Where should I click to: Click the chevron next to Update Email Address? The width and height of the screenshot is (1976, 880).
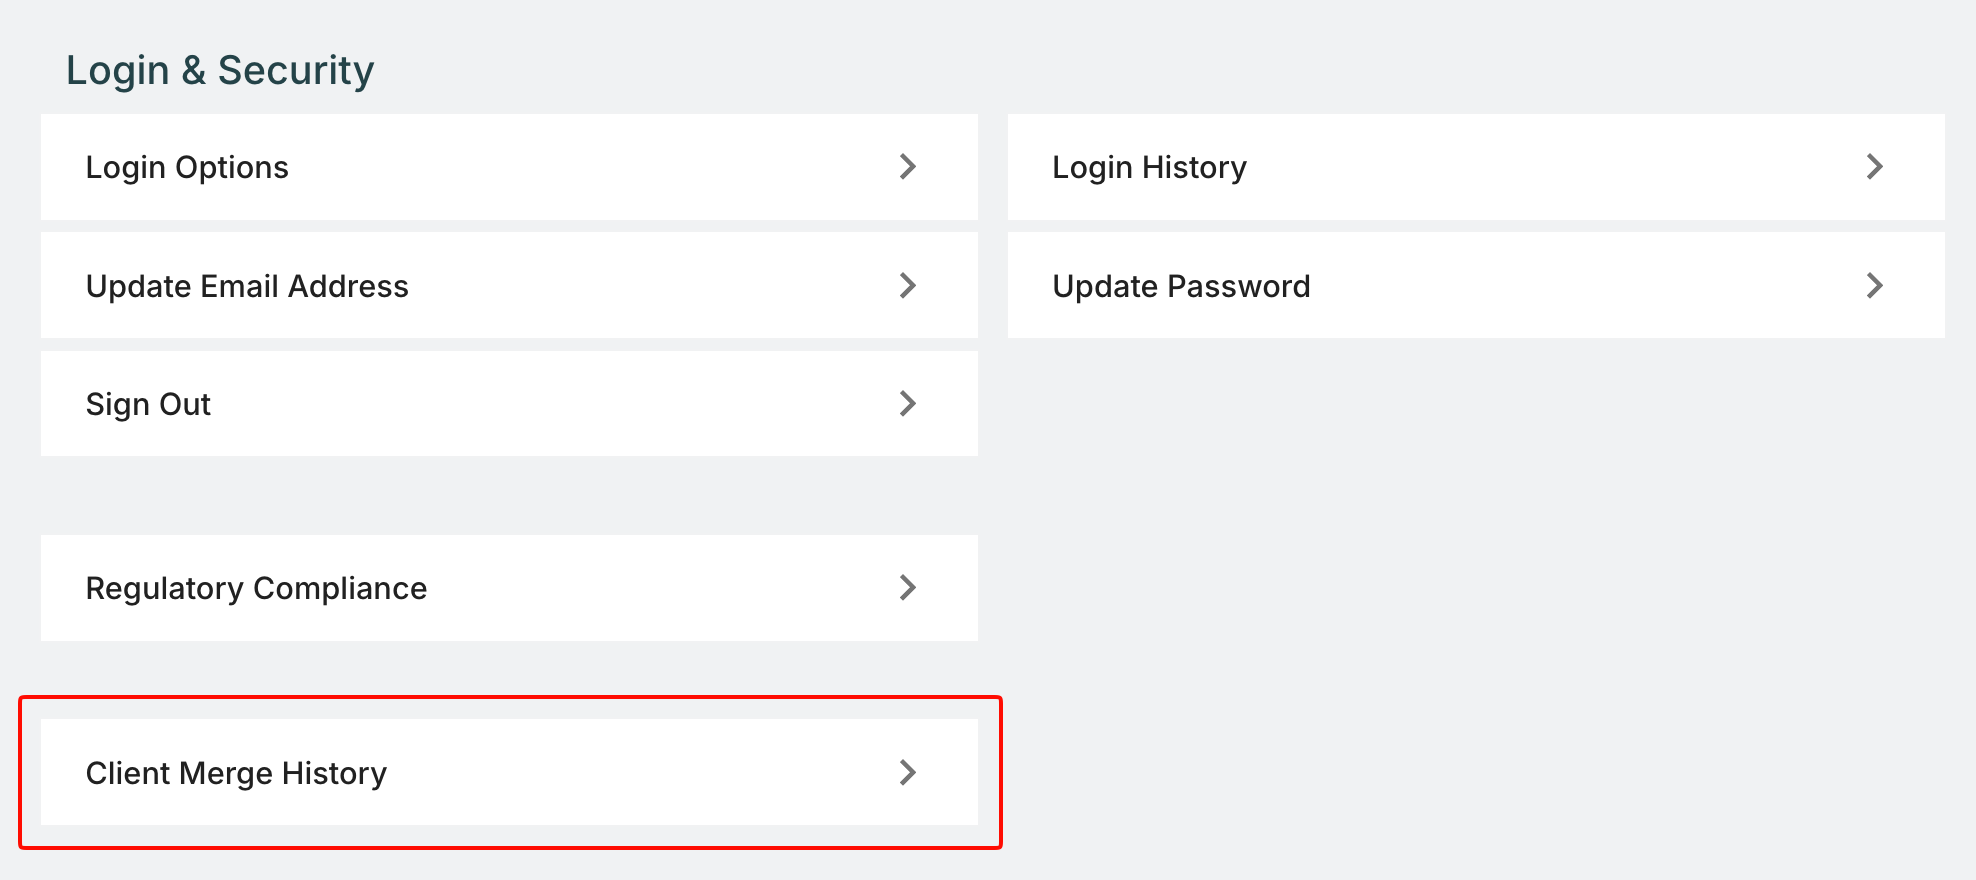click(907, 286)
